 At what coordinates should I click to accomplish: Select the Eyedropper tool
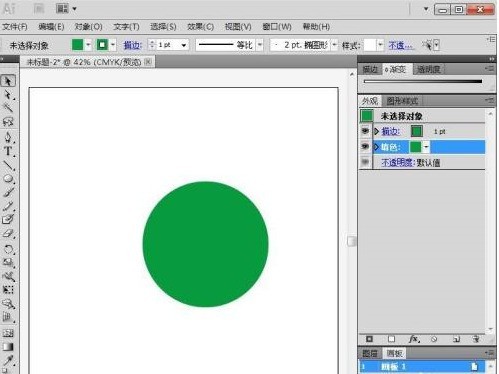tap(8, 360)
